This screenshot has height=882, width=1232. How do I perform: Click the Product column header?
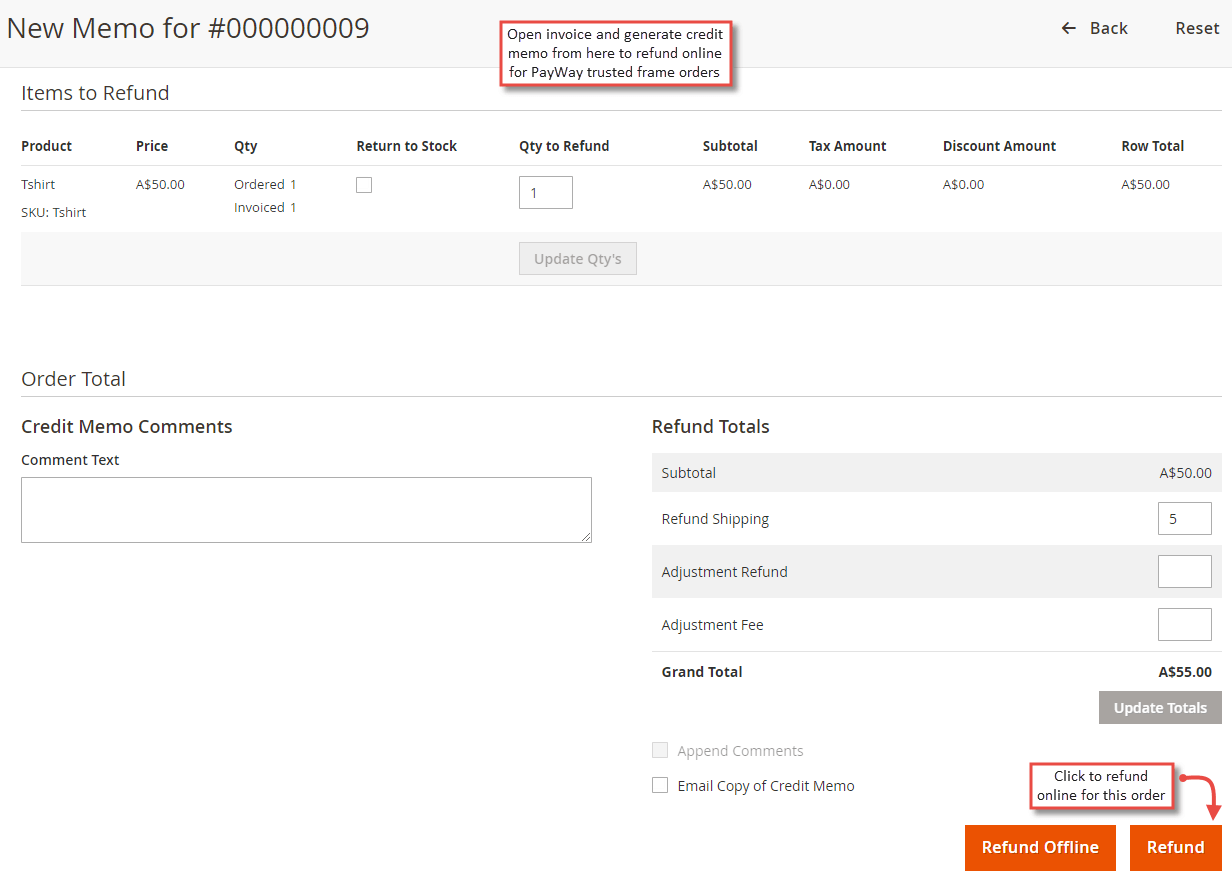tap(47, 146)
